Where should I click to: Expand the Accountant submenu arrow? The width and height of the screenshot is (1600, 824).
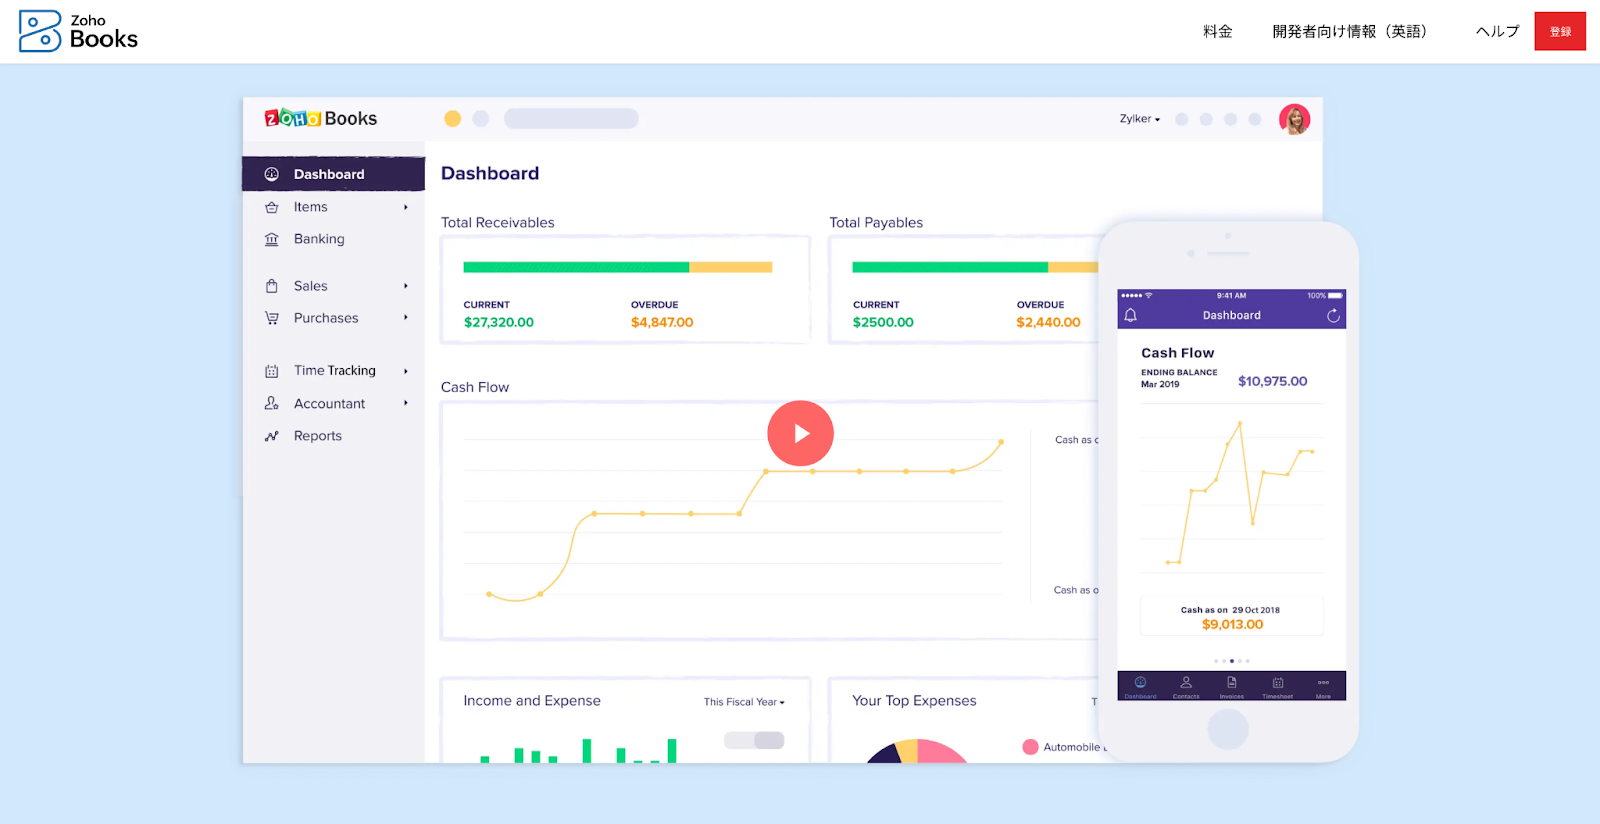[x=406, y=403]
